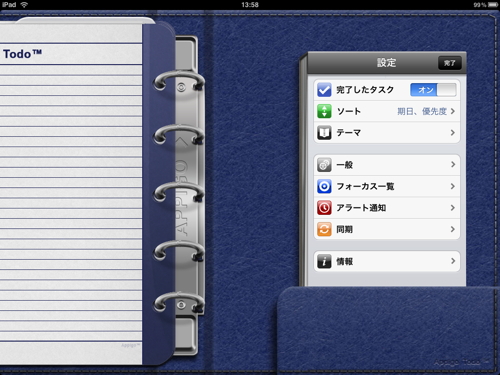Expand the フォーカス一覧 row chevron
Image resolution: width=500 pixels, height=375 pixels.
(x=453, y=186)
